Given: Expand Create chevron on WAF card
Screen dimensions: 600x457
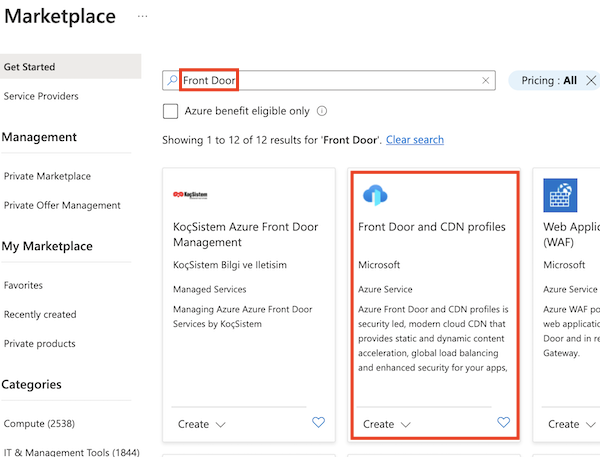Looking at the screenshot, I should point(591,424).
